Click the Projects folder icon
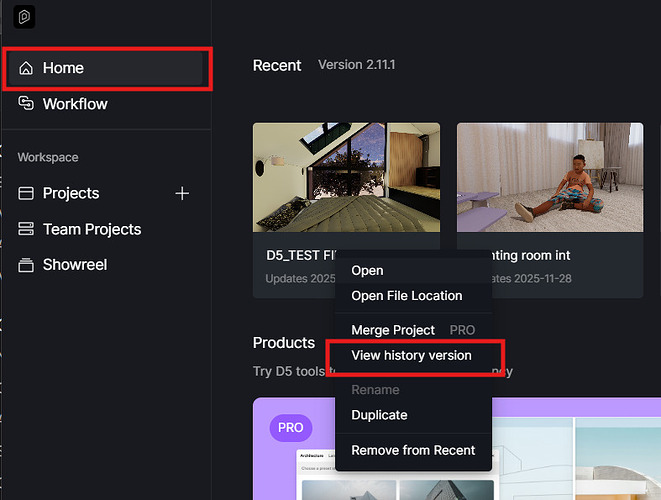 coord(27,193)
